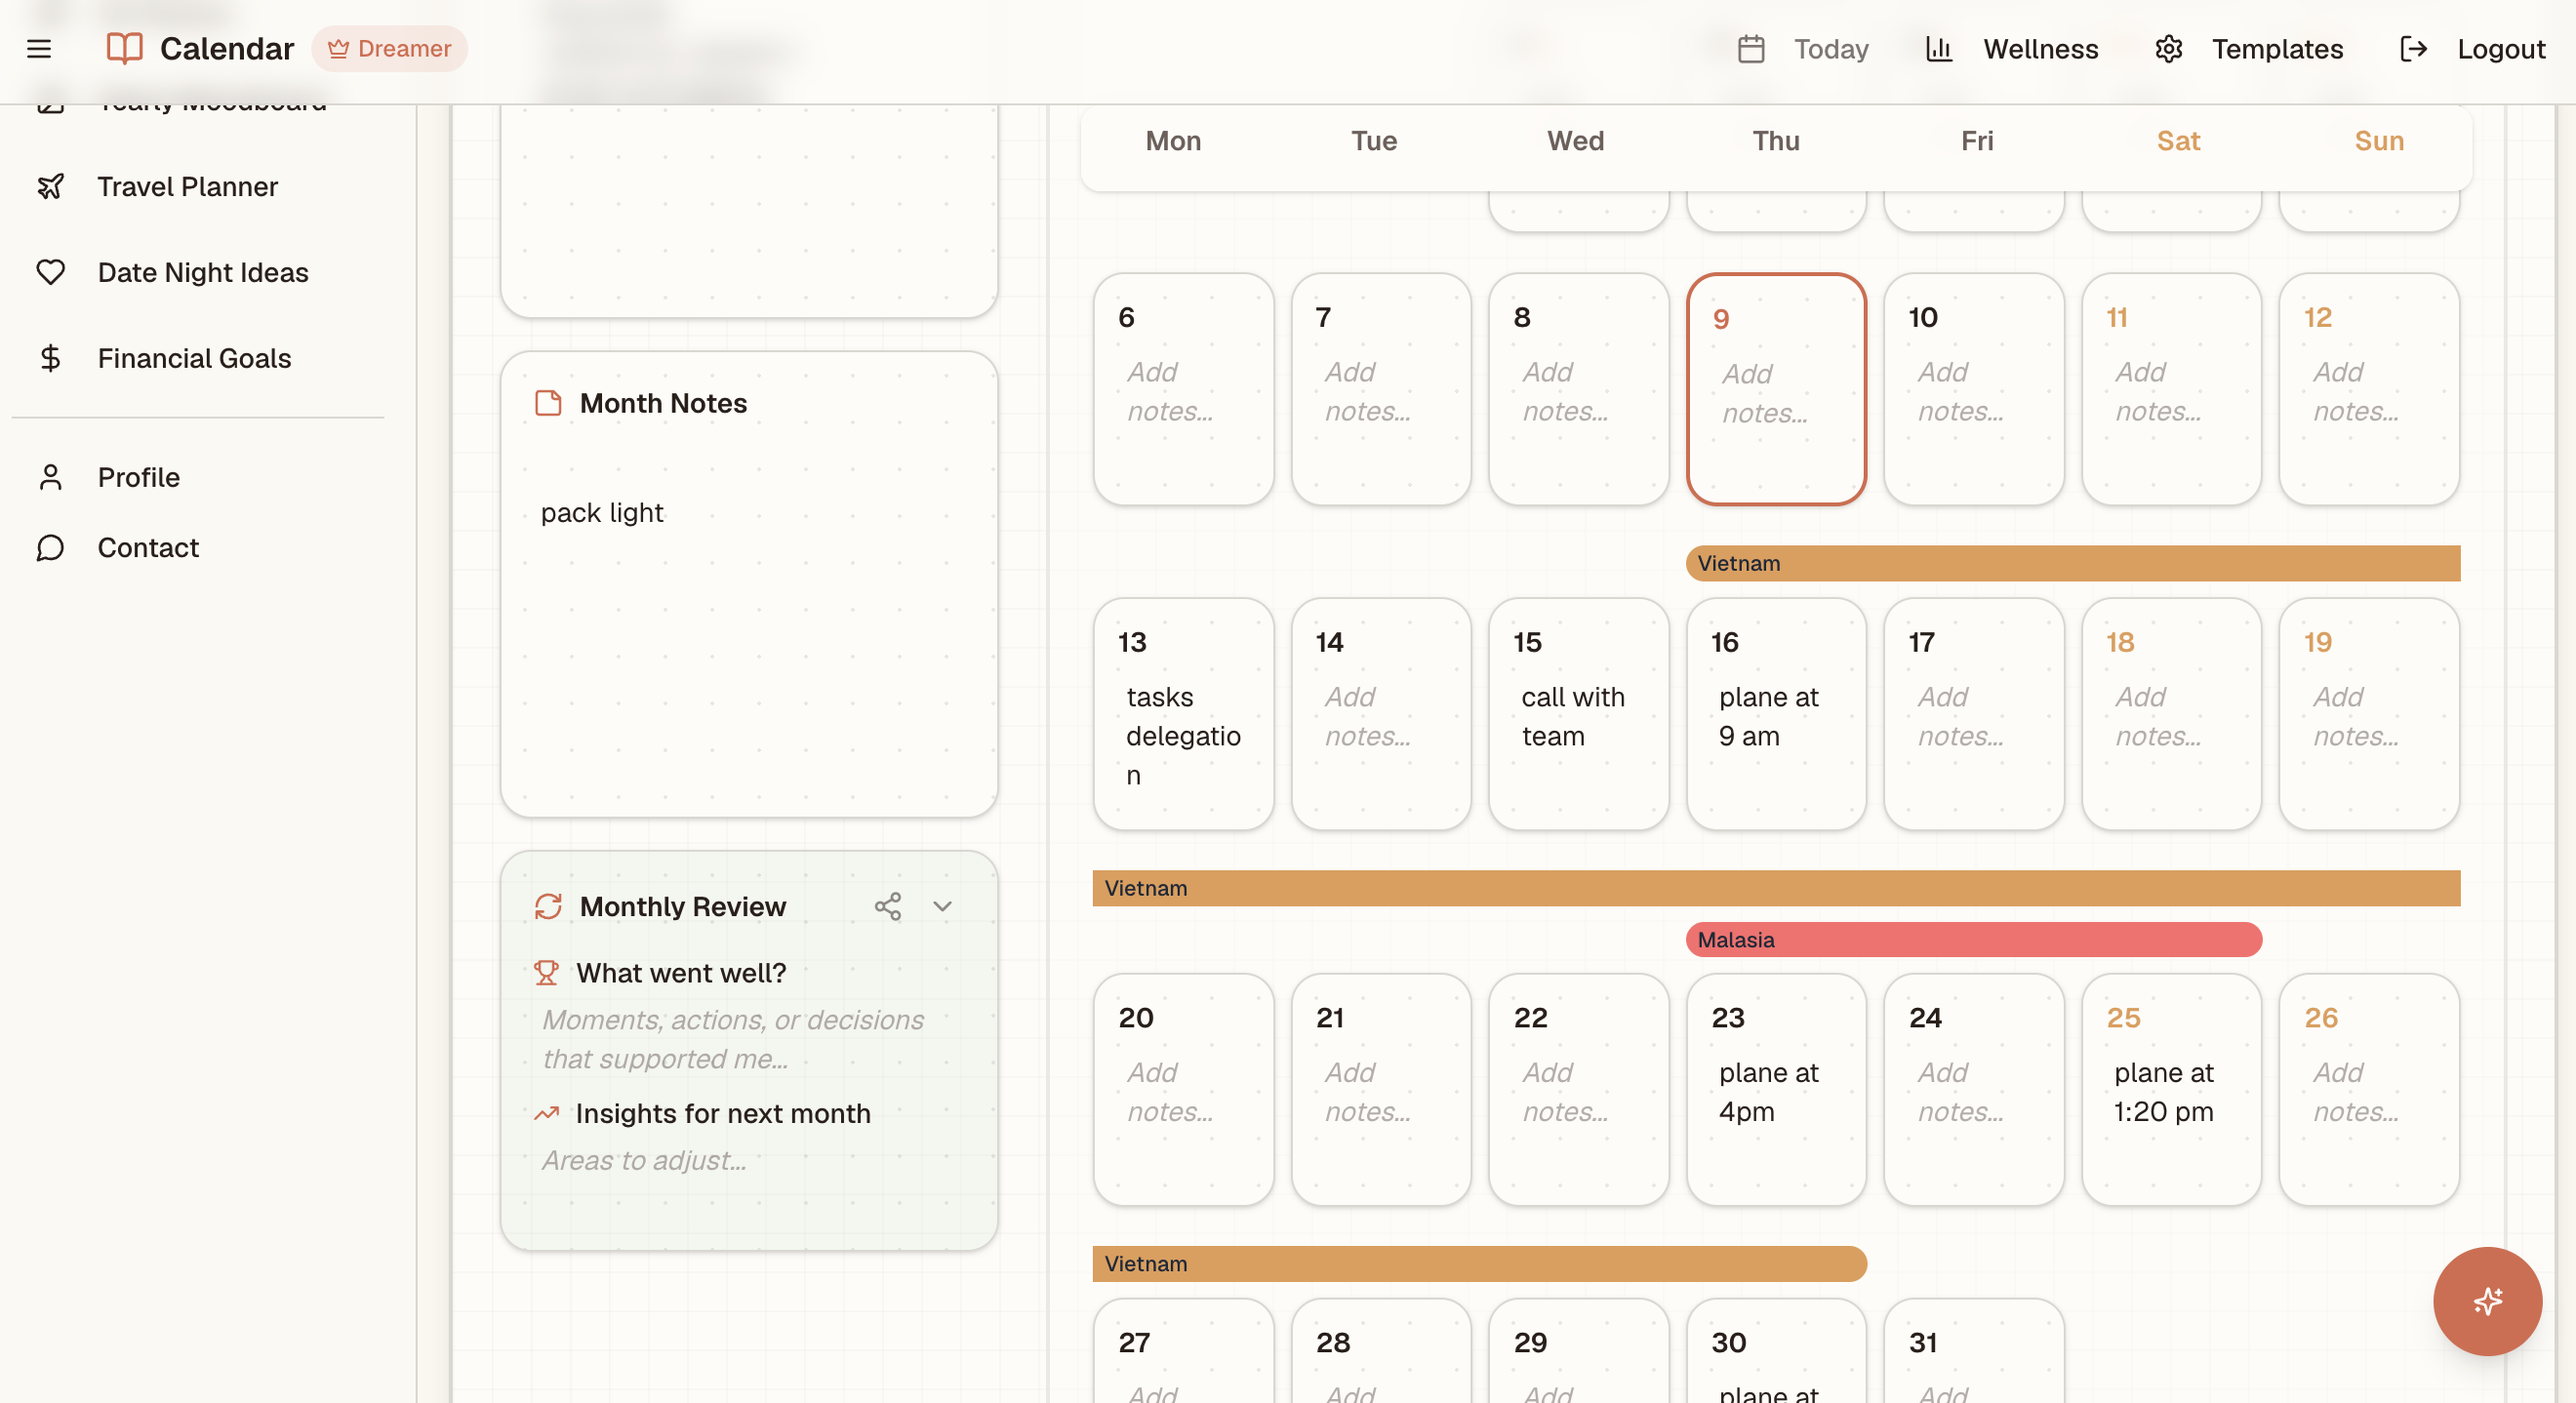Click the Calendar book logo icon
Viewport: 2576px width, 1403px height.
point(124,48)
